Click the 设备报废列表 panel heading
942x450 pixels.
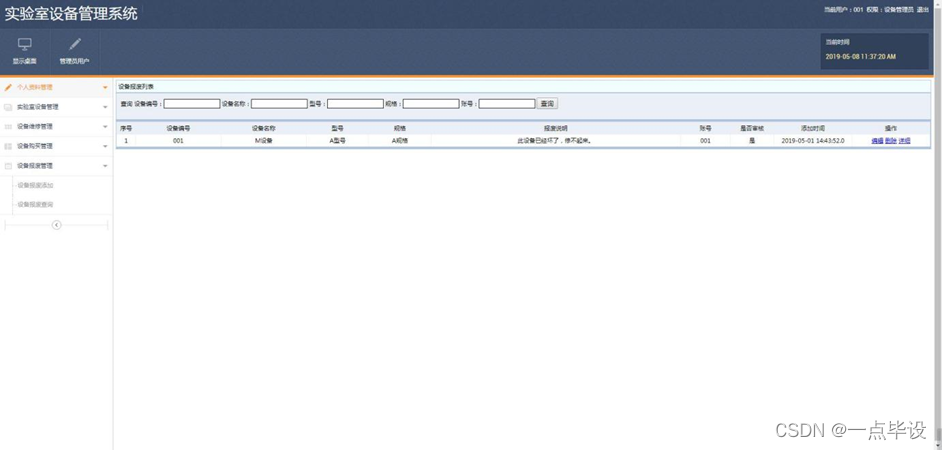tap(135, 87)
